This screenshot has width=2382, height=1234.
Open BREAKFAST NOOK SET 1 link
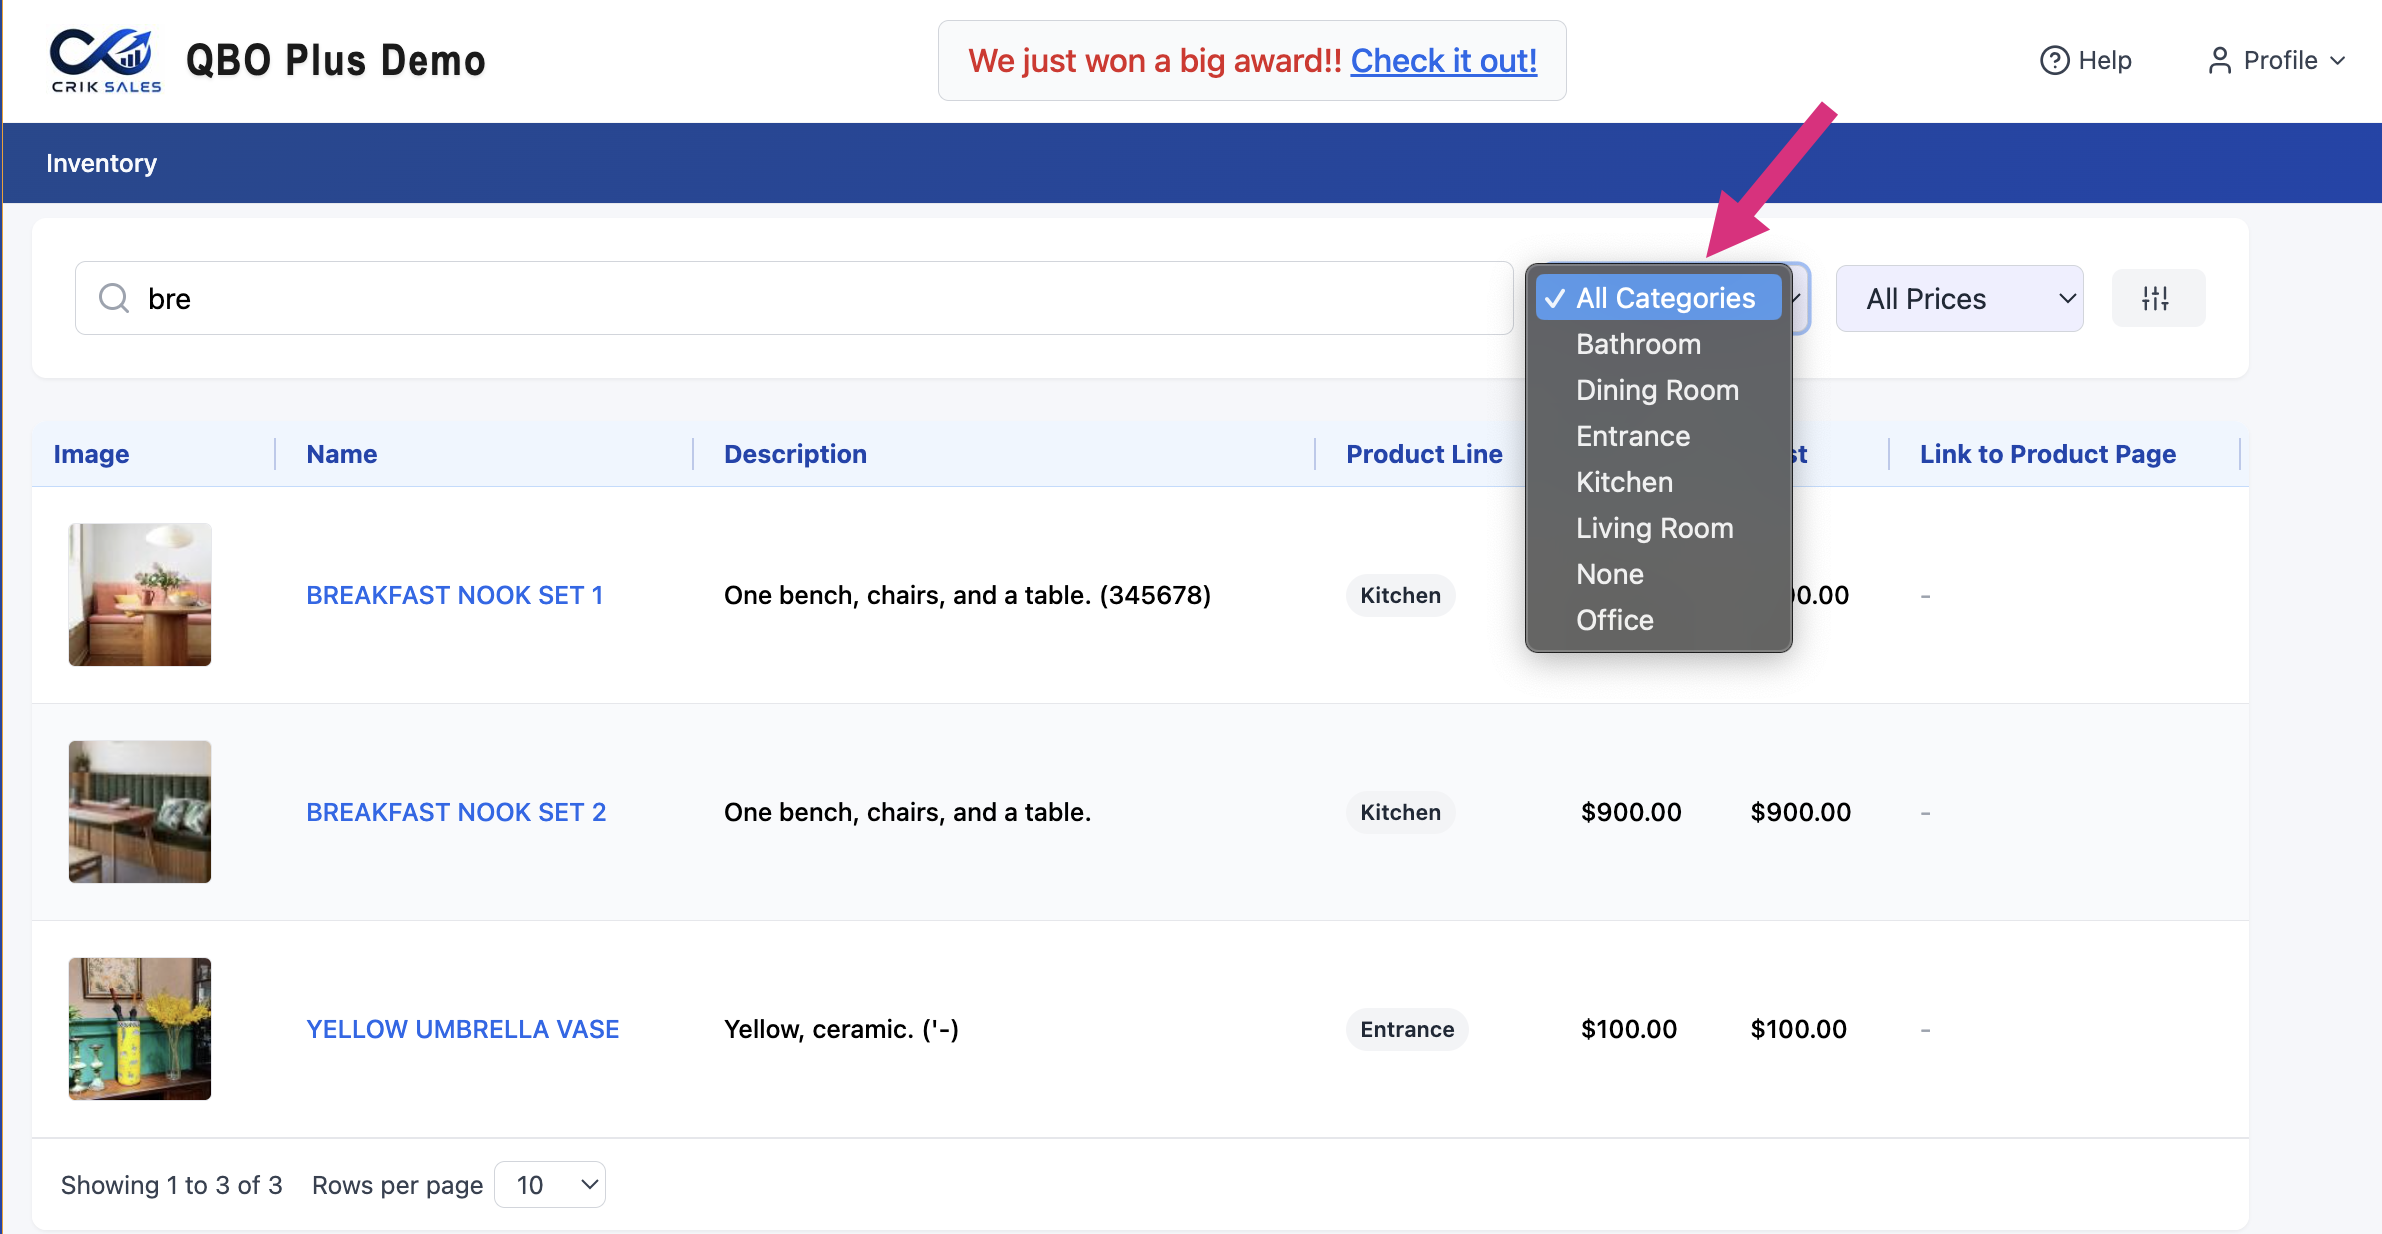pyautogui.click(x=454, y=595)
